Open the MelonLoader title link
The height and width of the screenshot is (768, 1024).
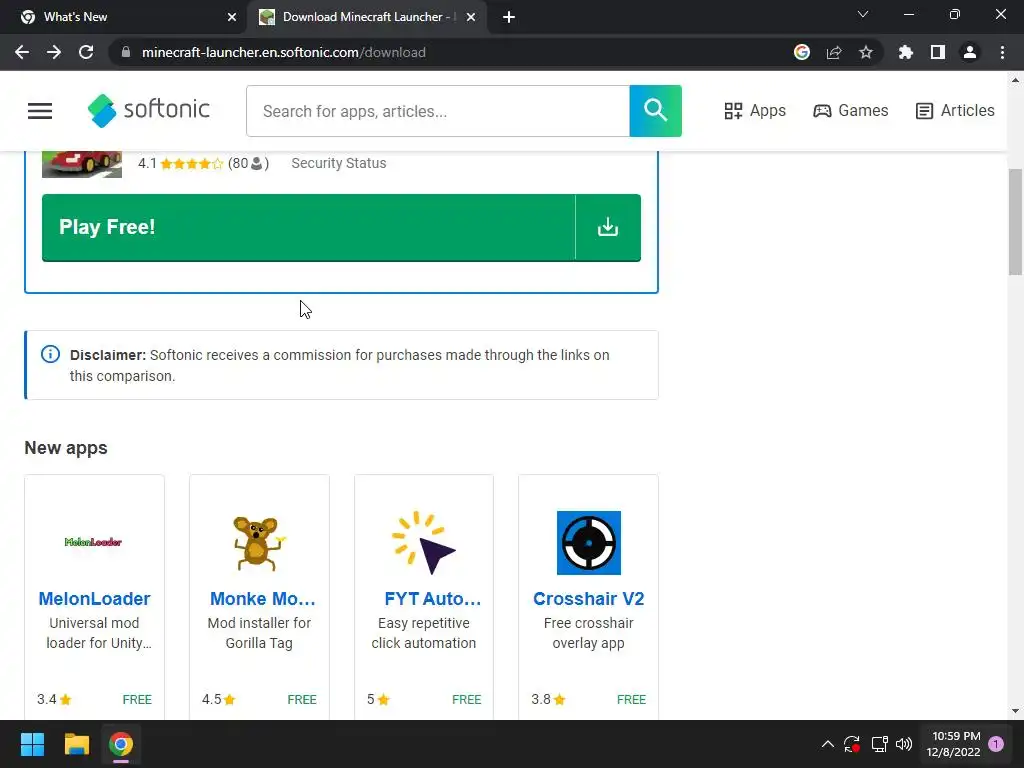(95, 599)
